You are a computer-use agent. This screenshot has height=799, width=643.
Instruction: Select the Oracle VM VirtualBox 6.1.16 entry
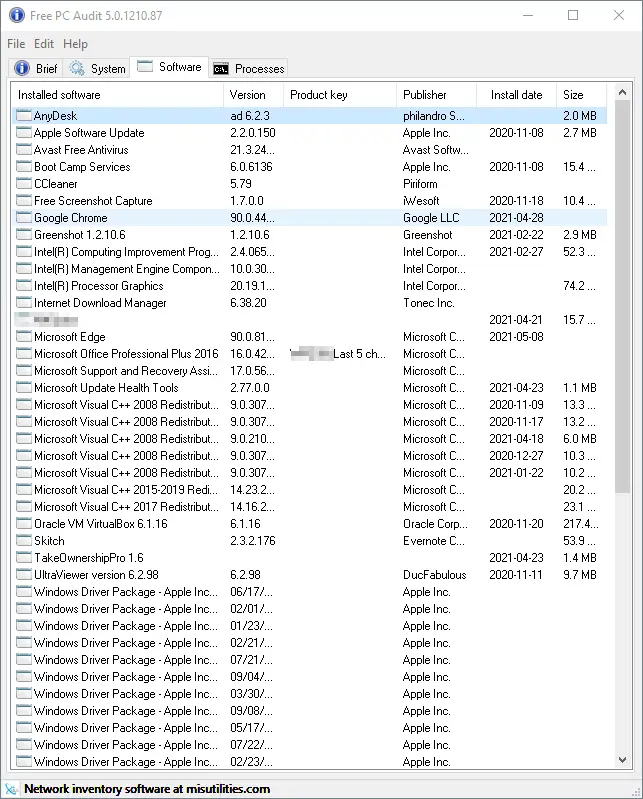tap(101, 524)
